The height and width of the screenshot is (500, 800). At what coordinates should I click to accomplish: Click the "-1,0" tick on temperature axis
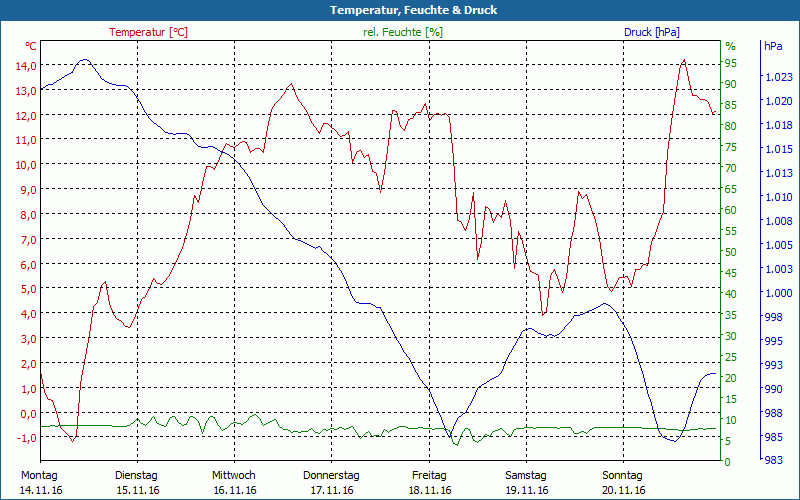[24, 438]
